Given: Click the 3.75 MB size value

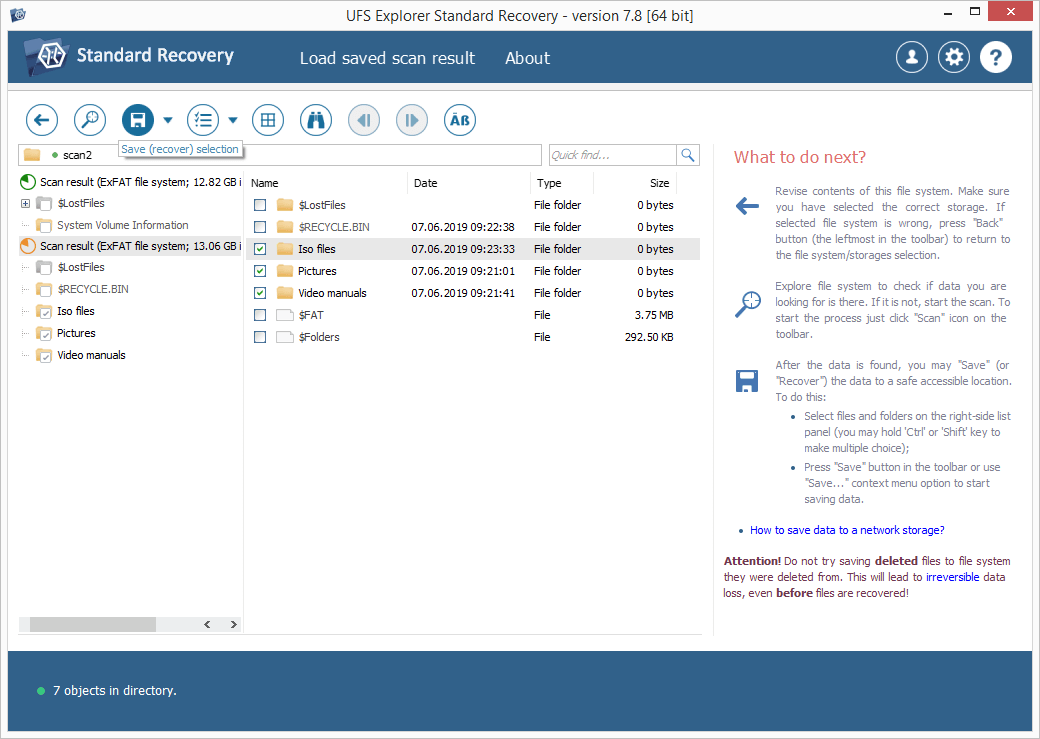Looking at the screenshot, I should click(x=654, y=315).
